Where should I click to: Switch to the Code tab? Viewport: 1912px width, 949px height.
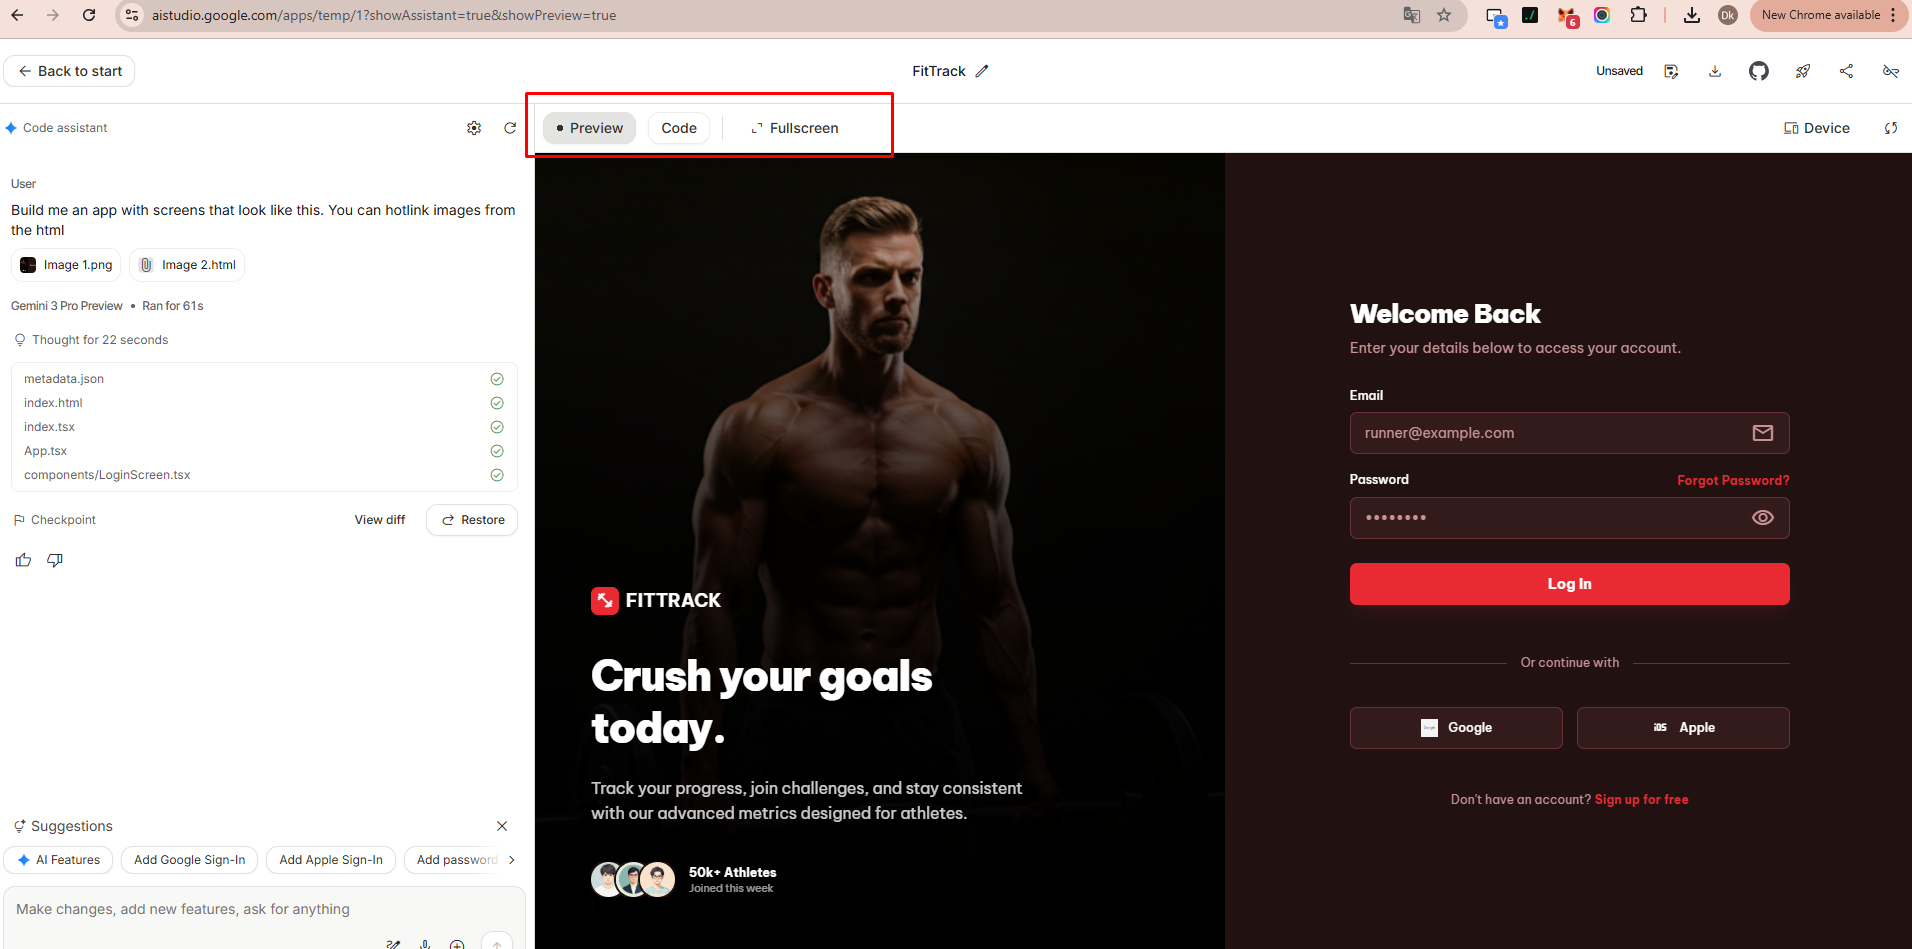pos(679,128)
